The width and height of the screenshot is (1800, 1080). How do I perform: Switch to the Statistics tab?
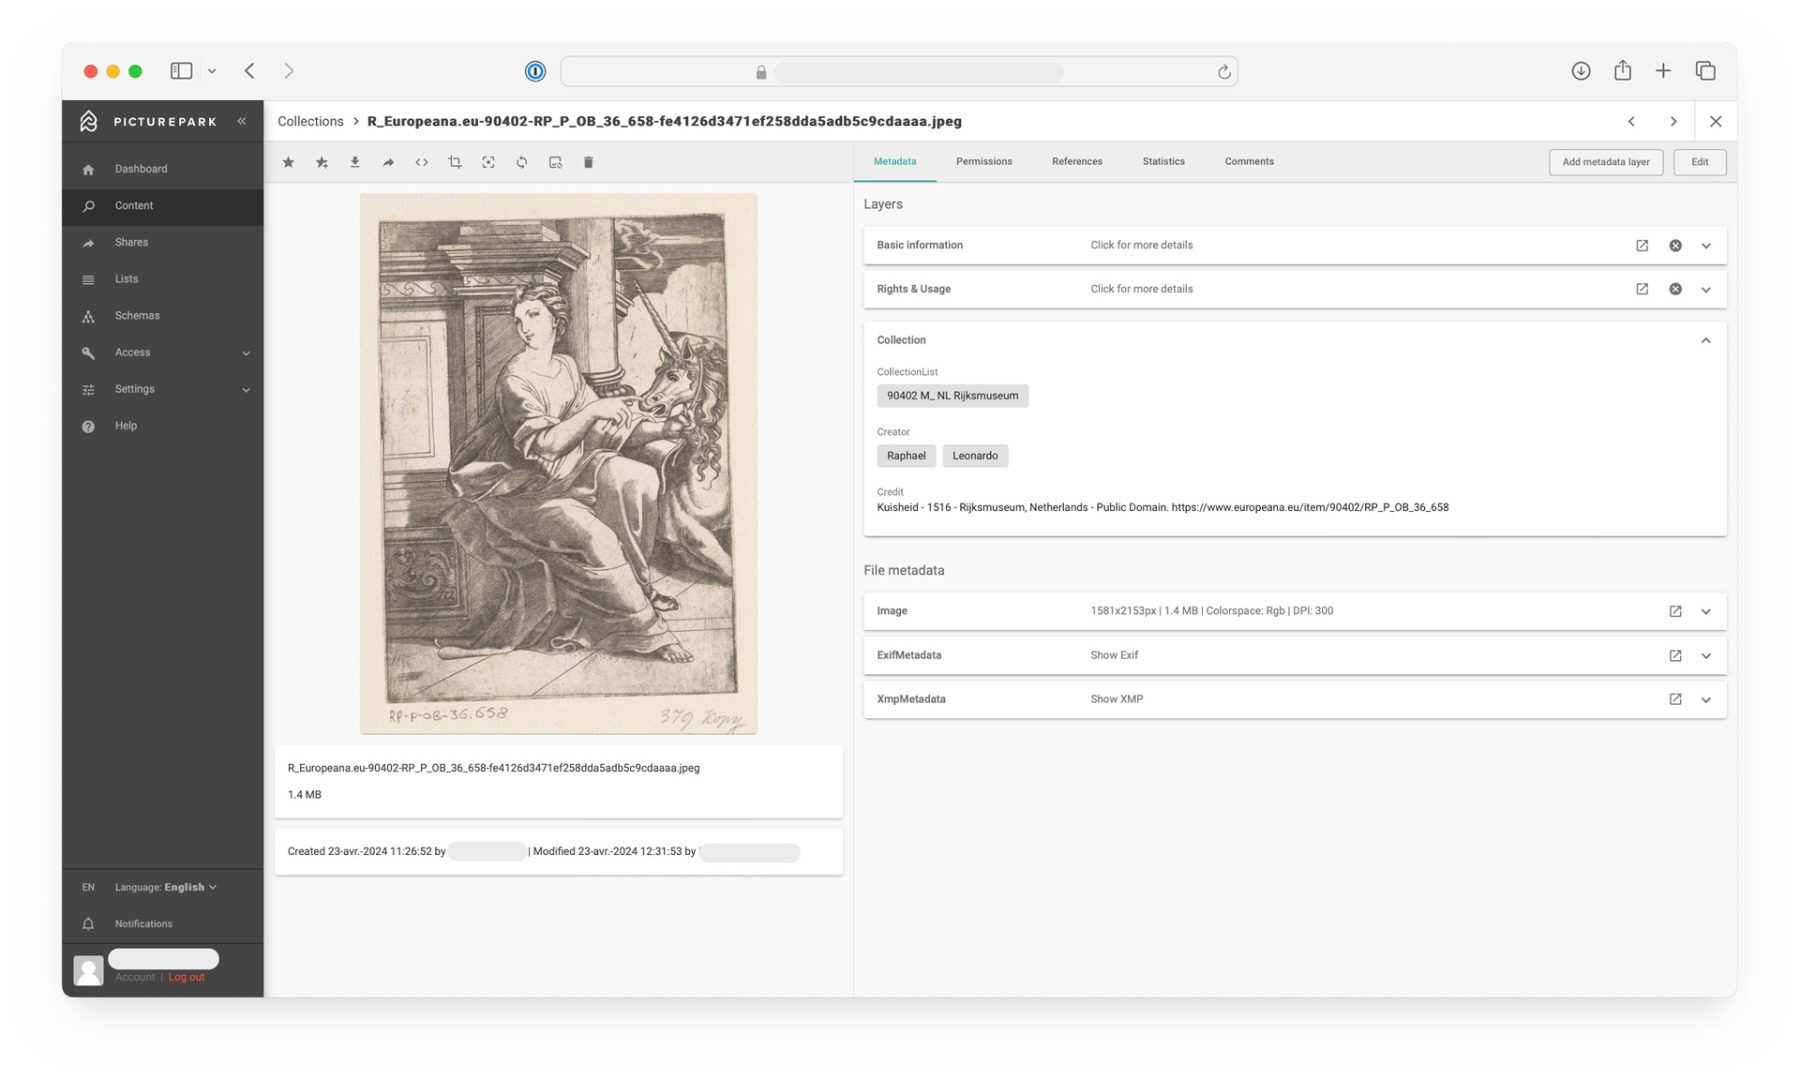pos(1163,161)
